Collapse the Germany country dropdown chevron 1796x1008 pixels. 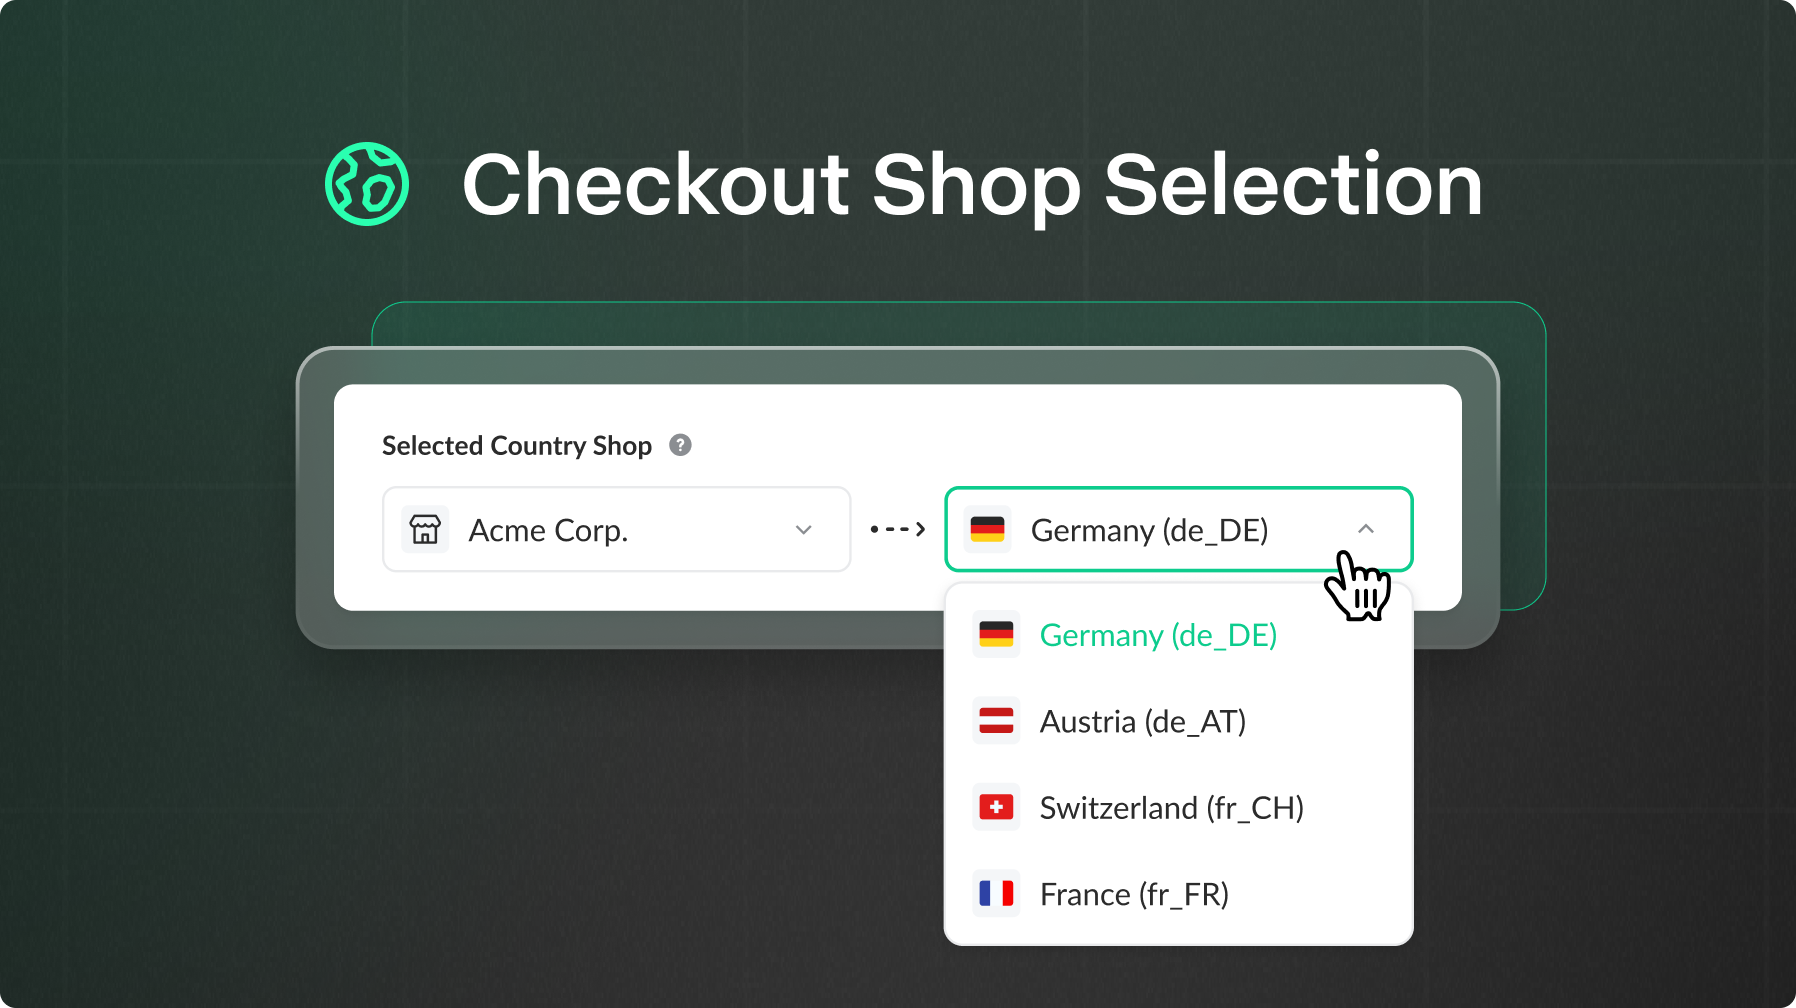[1366, 529]
